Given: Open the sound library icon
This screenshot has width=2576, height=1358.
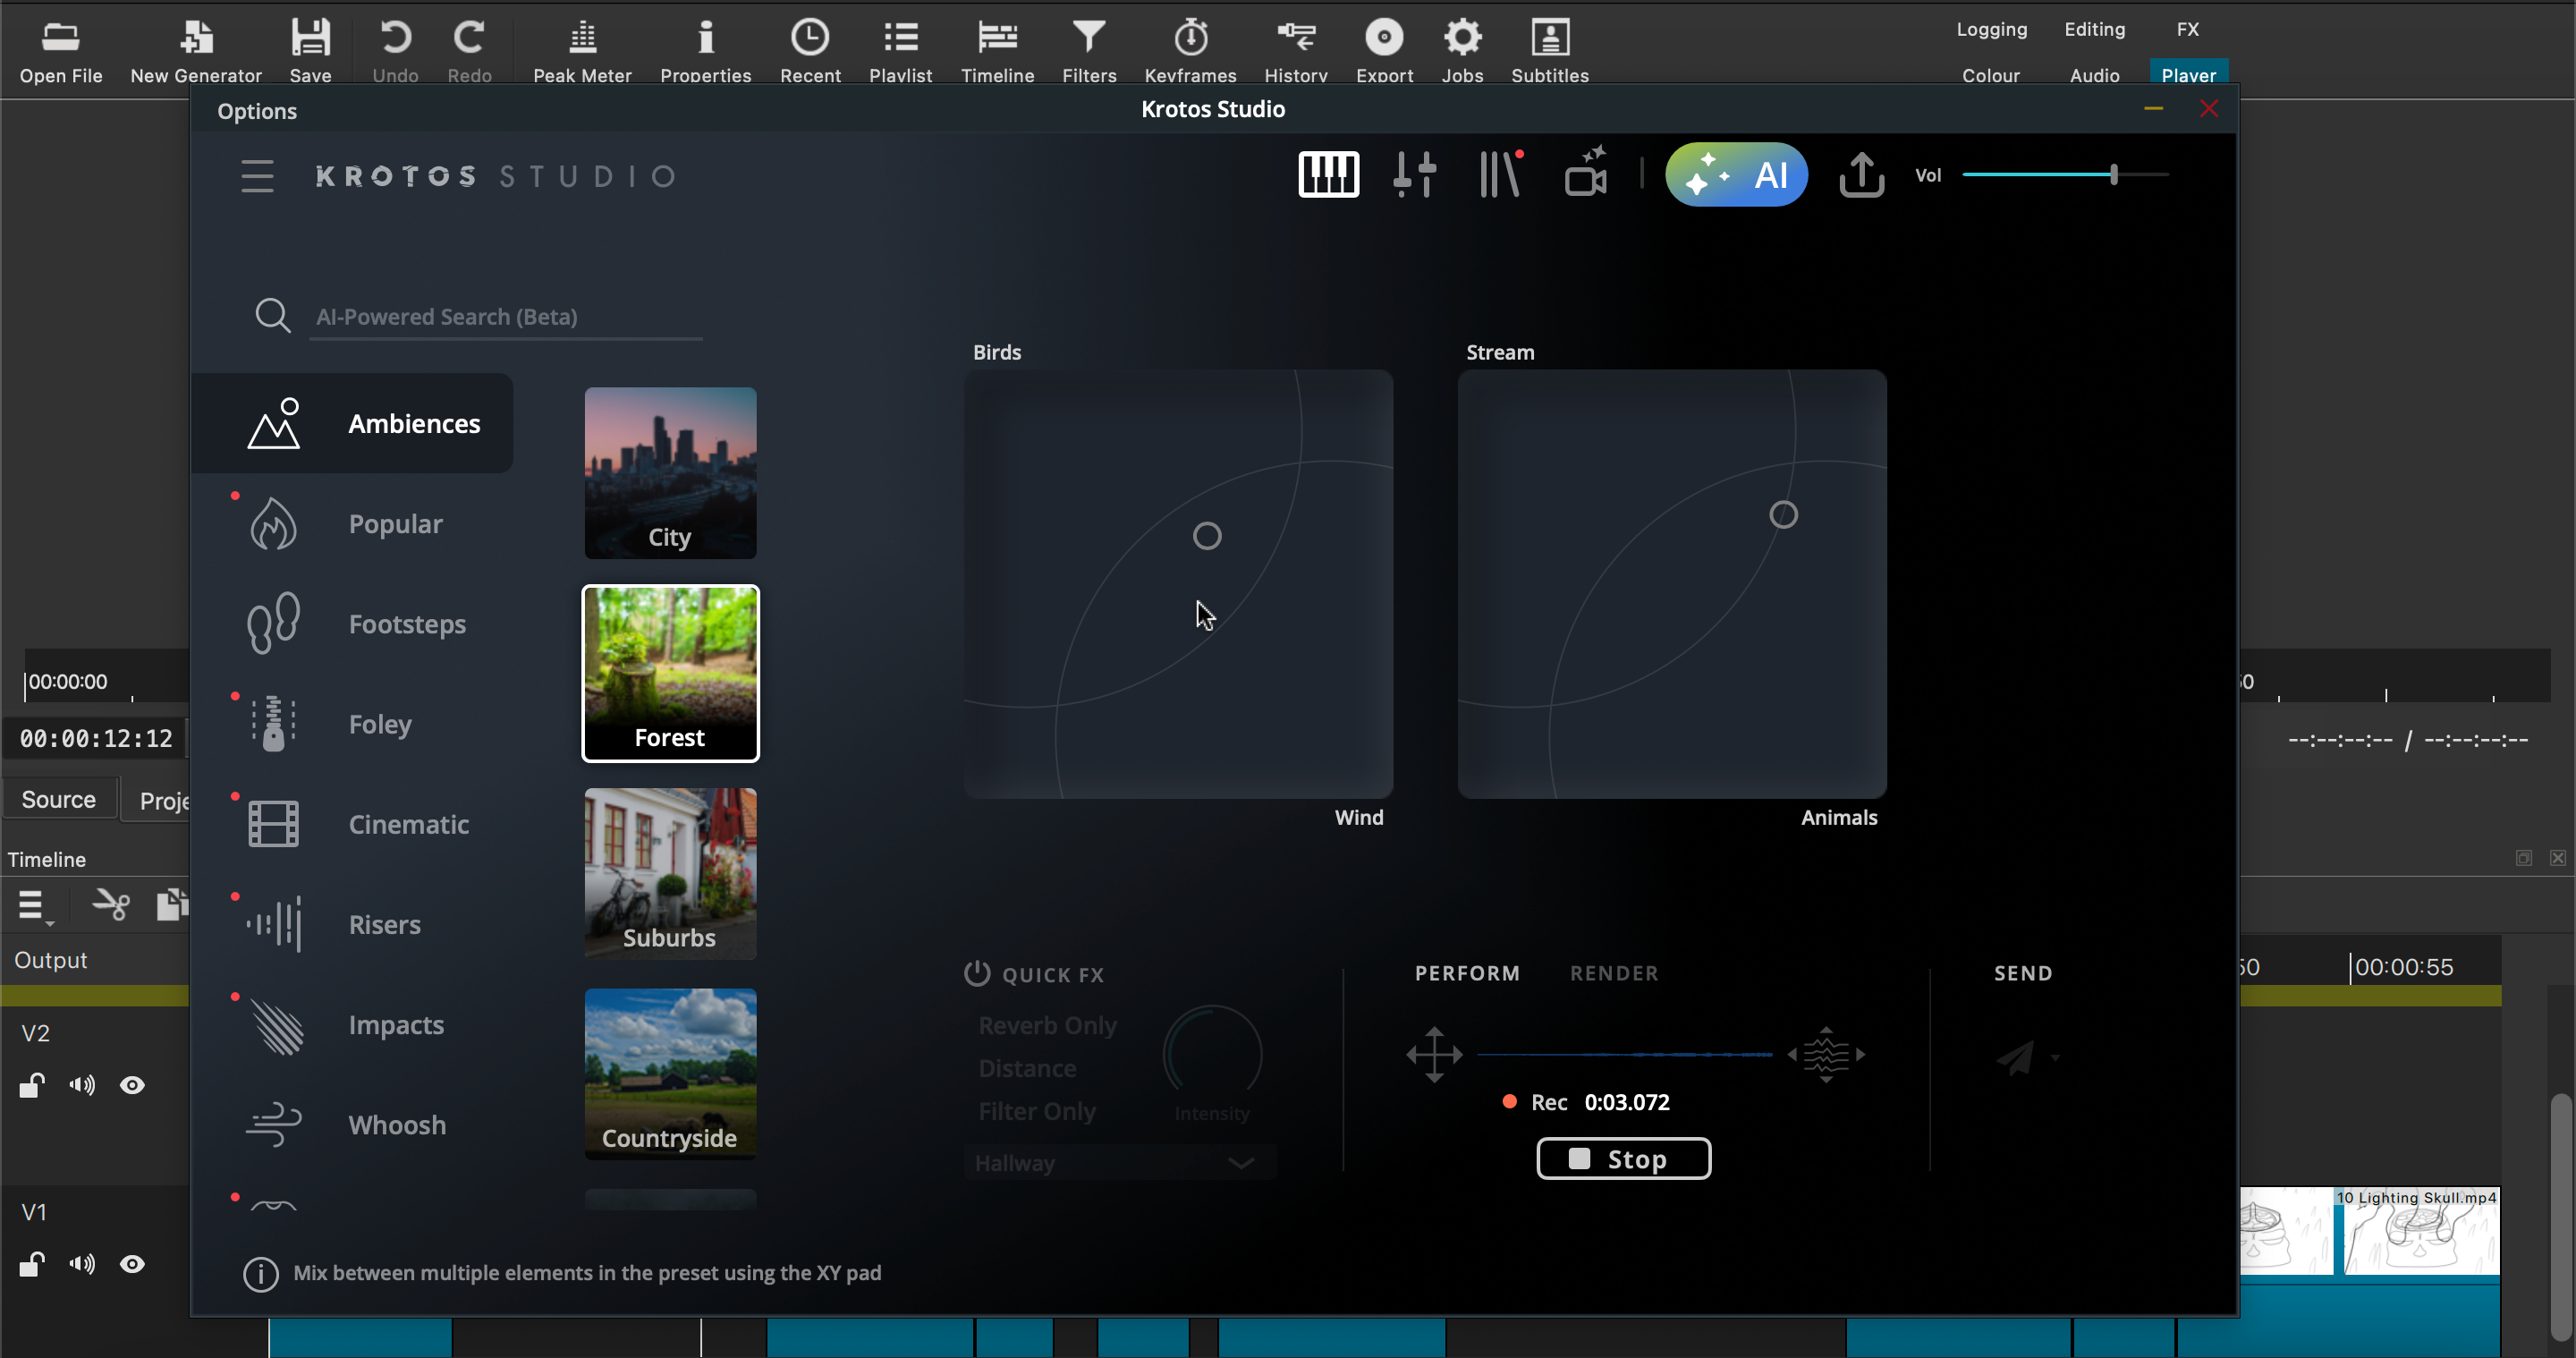Looking at the screenshot, I should click(x=1500, y=175).
